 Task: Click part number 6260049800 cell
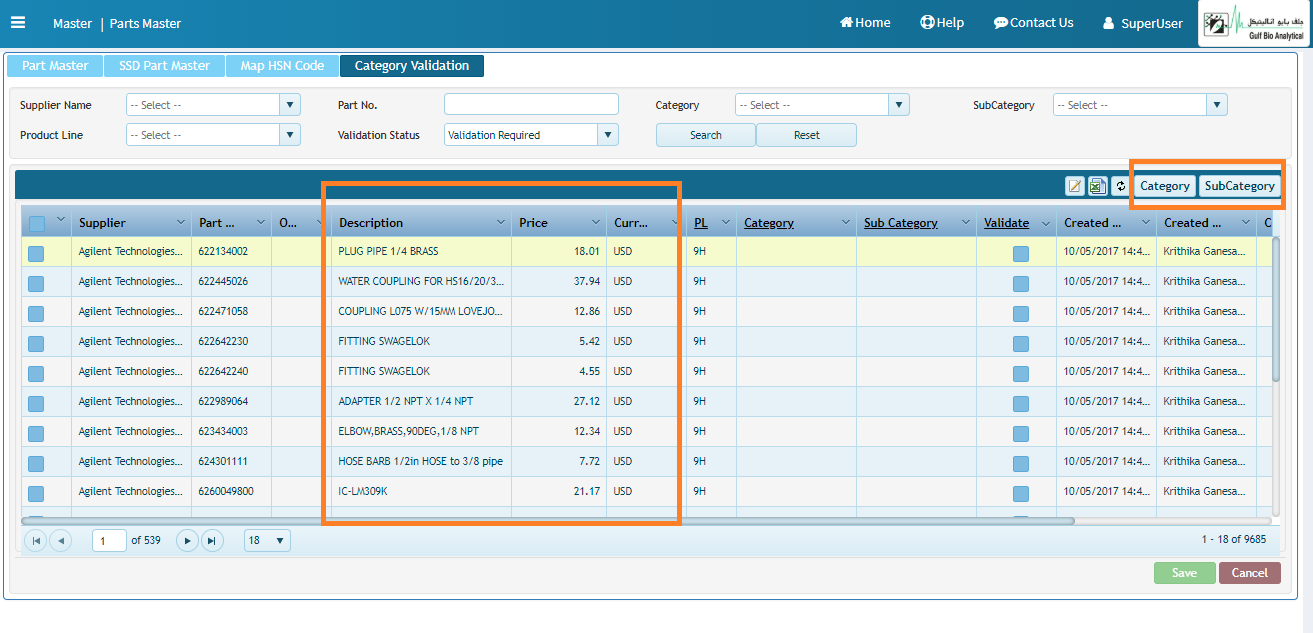click(231, 491)
